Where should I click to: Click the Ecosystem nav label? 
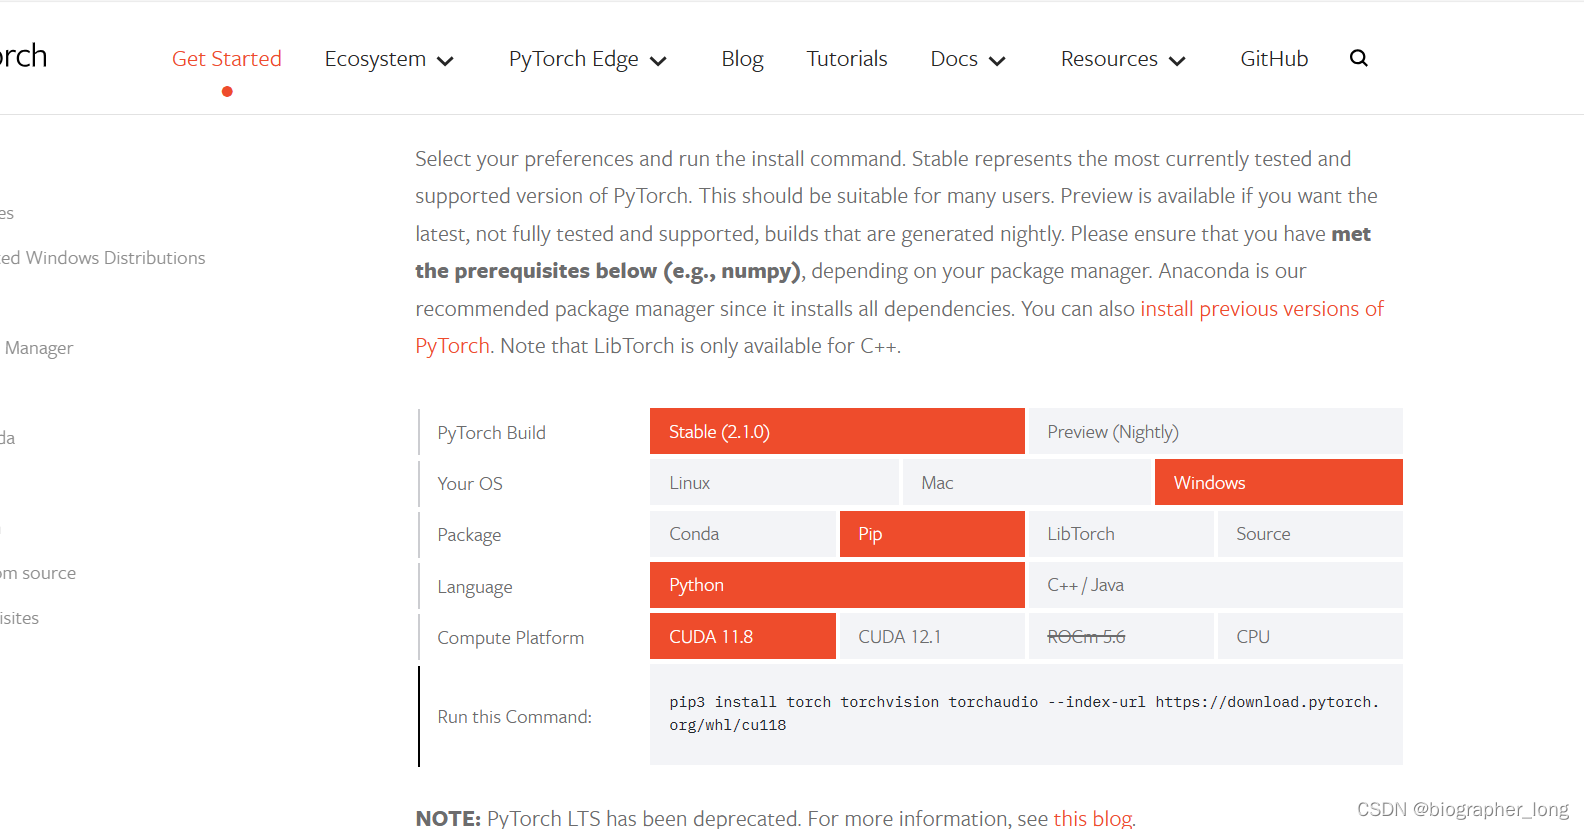coord(375,59)
